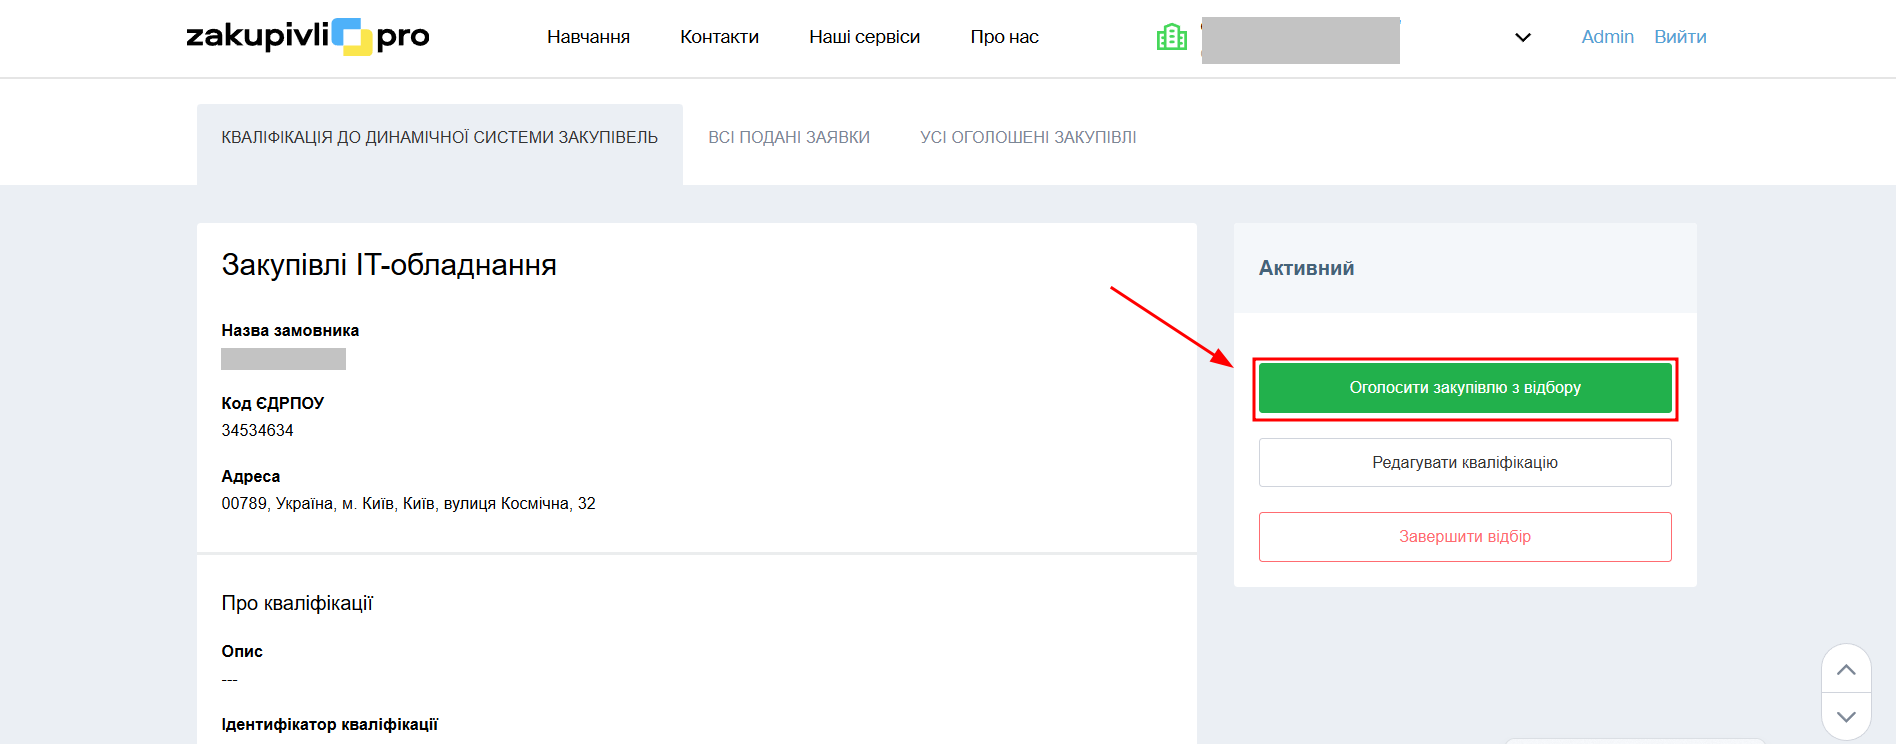Viewport: 1896px width, 744px height.
Task: Expand the organization selector dropdown arrow
Action: (1522, 38)
